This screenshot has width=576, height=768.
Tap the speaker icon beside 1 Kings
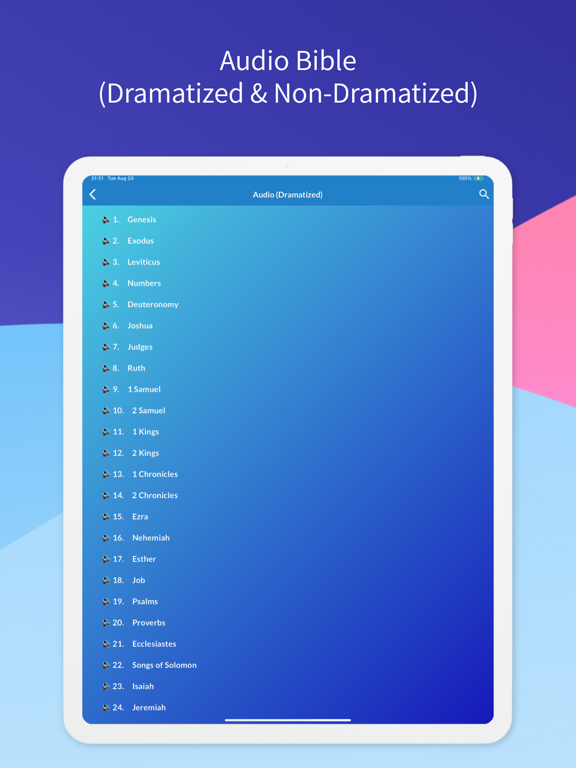click(105, 432)
